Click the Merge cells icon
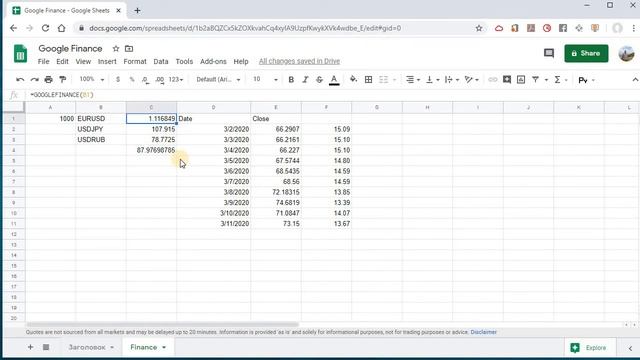 [383, 80]
